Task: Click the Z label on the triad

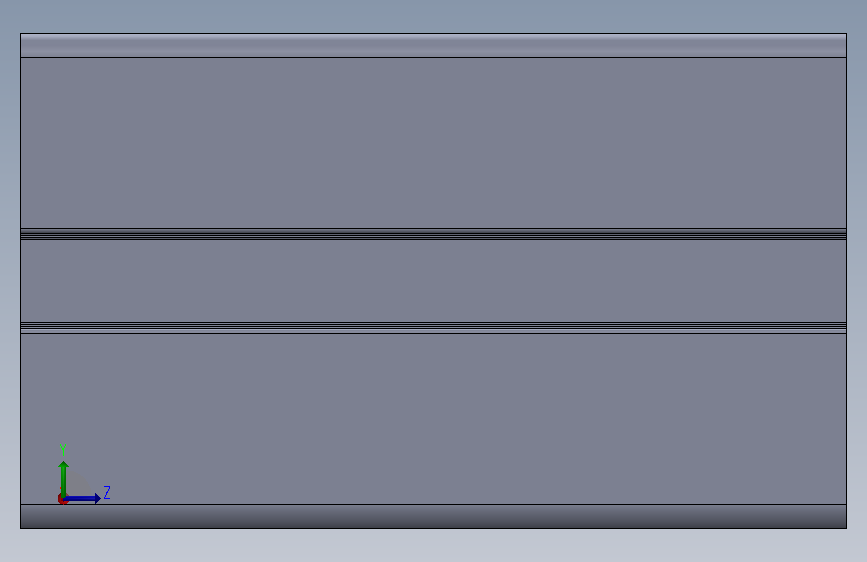Action: [x=107, y=492]
